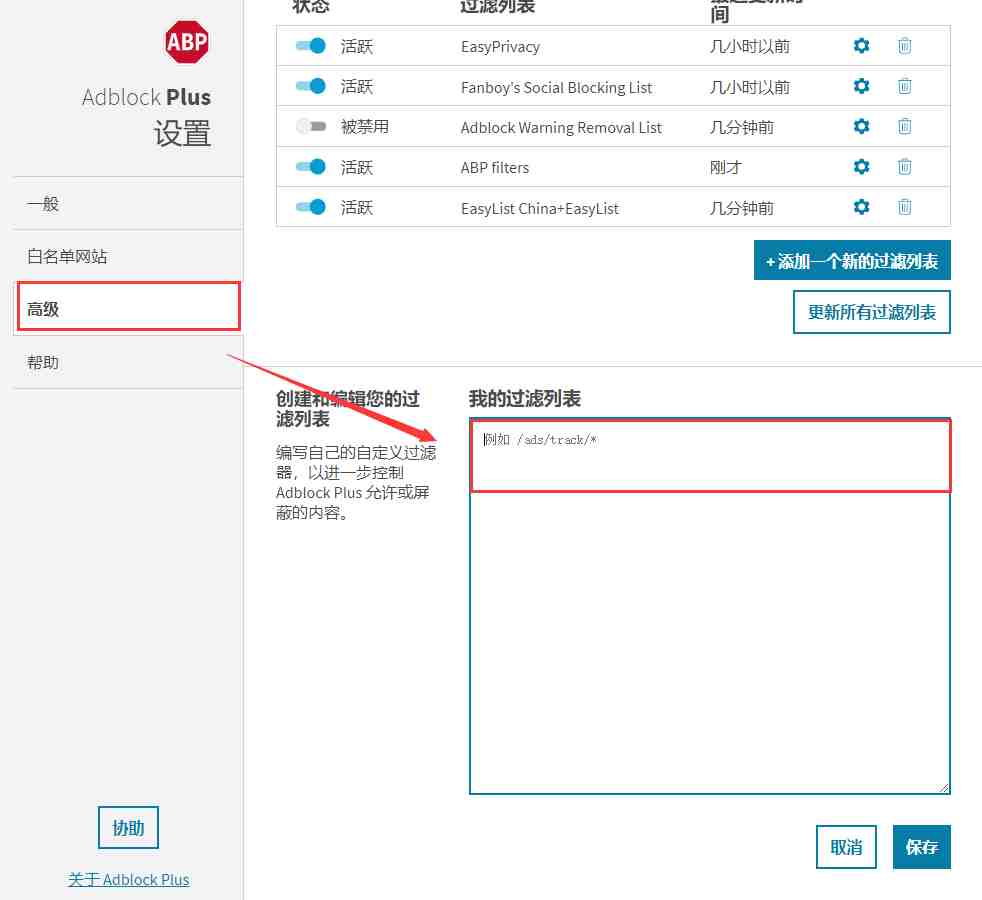Click the ABP logo icon

tap(187, 42)
